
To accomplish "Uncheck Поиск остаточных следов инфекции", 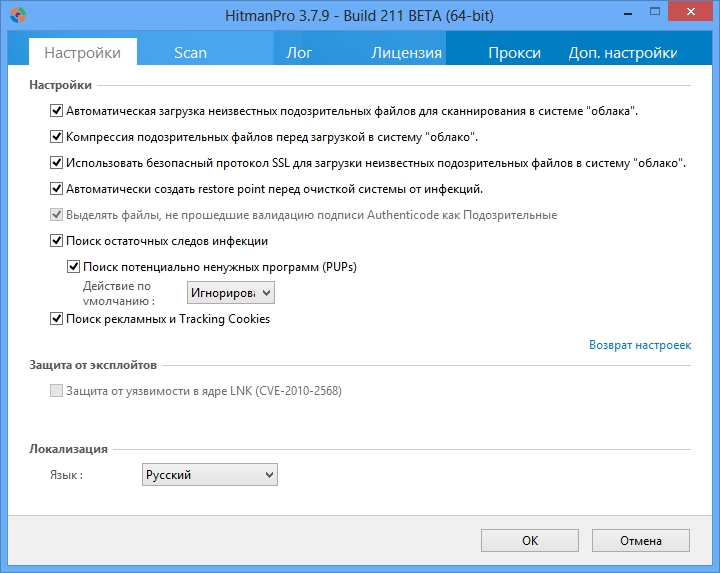I will point(56,241).
